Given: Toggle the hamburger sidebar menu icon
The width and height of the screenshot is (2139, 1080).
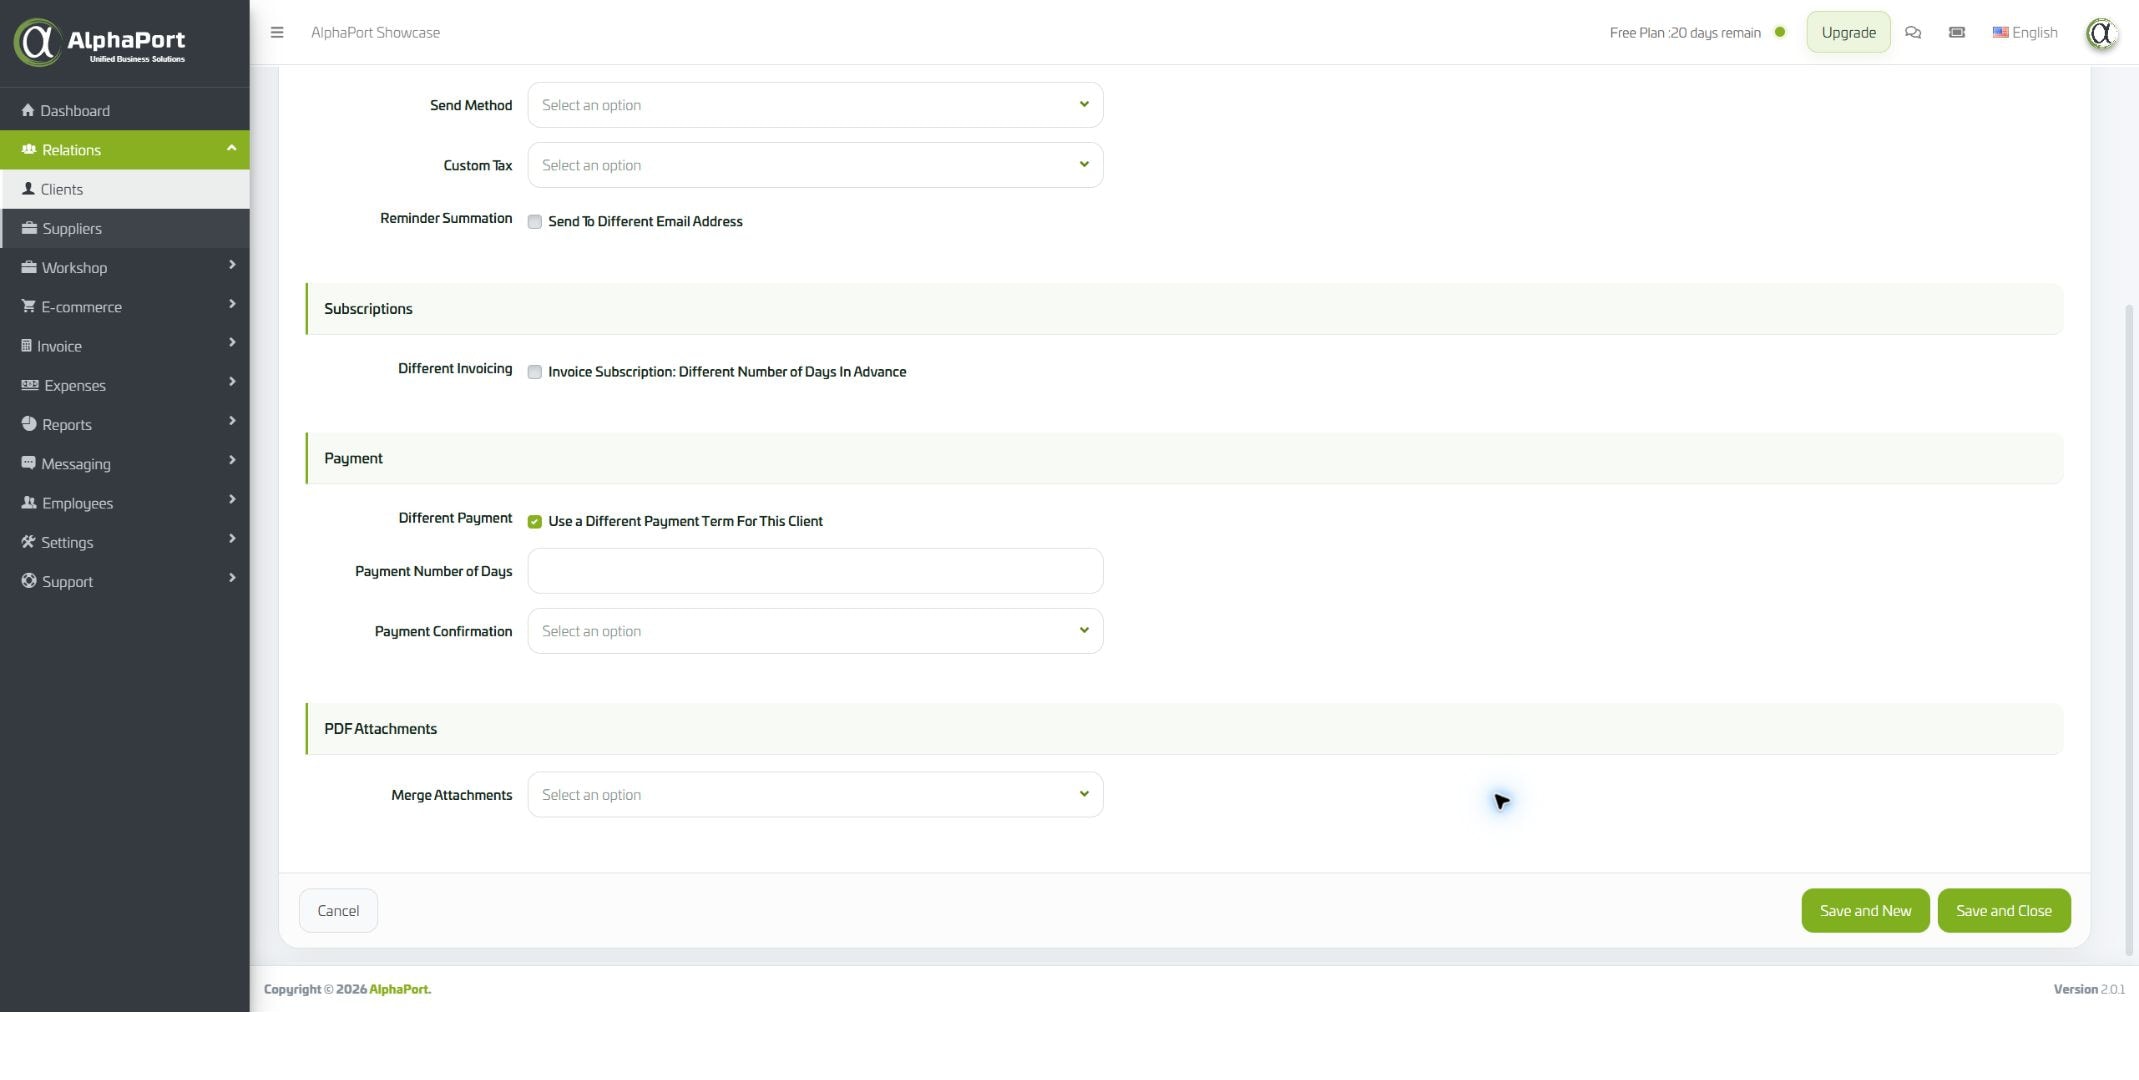Looking at the screenshot, I should point(277,32).
